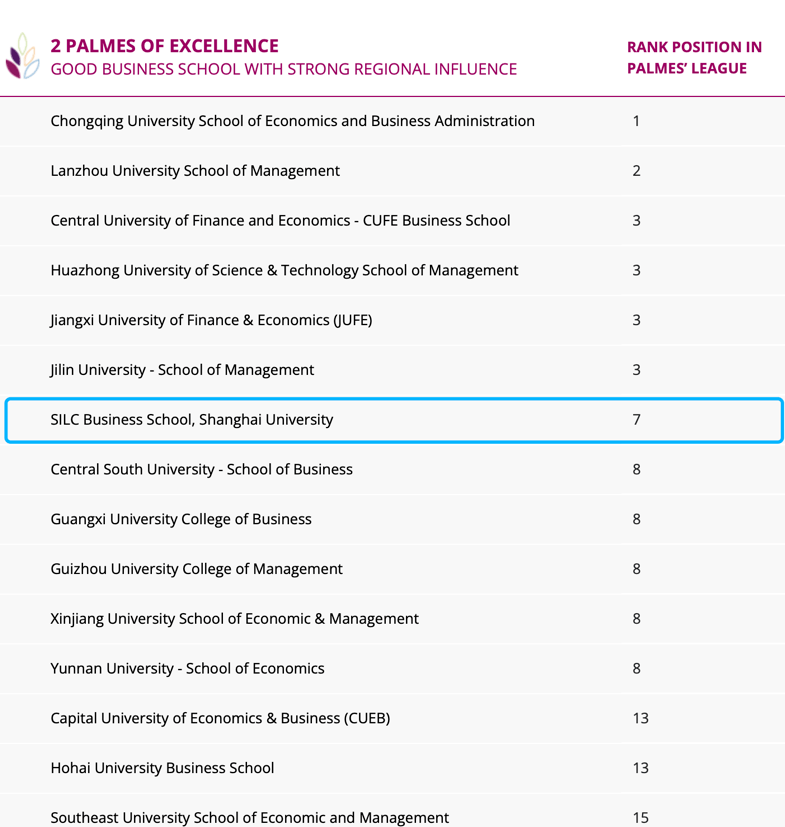Open Jiangxi University of Finance (JUFE)
The width and height of the screenshot is (785, 827).
(x=211, y=320)
